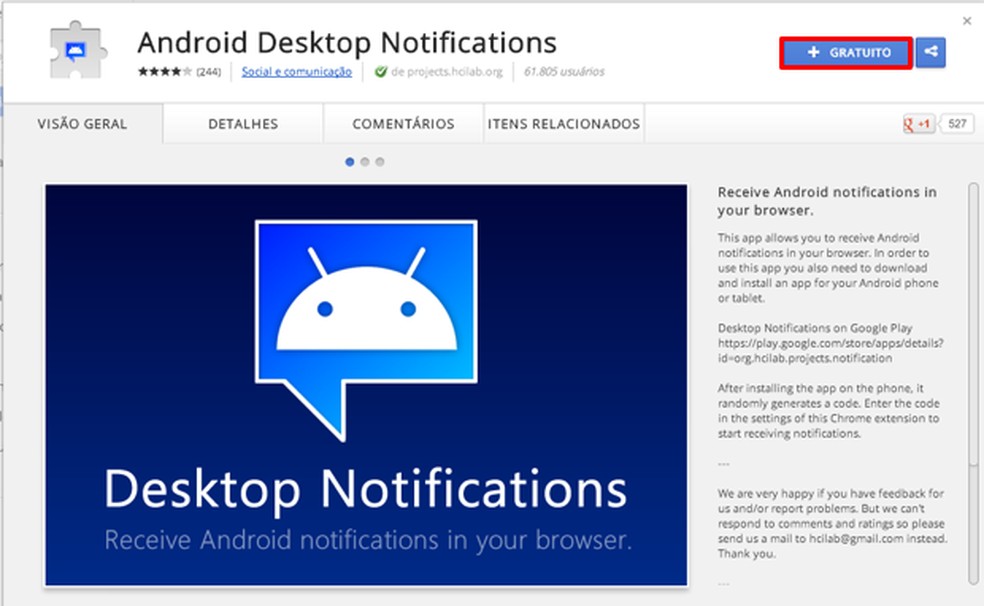Viewport: 984px width, 606px height.
Task: Open the ITENS RELACIONADOS tab
Action: pos(564,124)
